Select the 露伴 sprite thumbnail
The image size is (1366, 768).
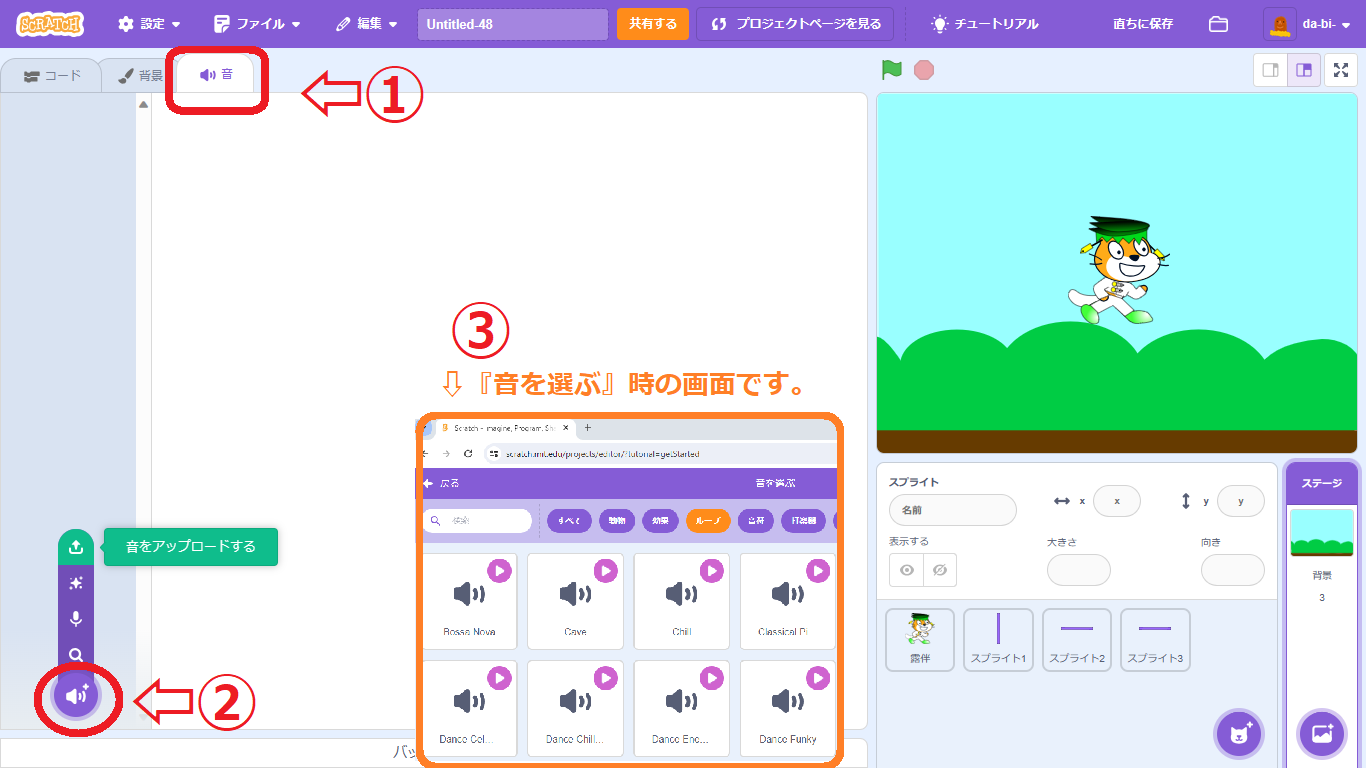coord(920,640)
